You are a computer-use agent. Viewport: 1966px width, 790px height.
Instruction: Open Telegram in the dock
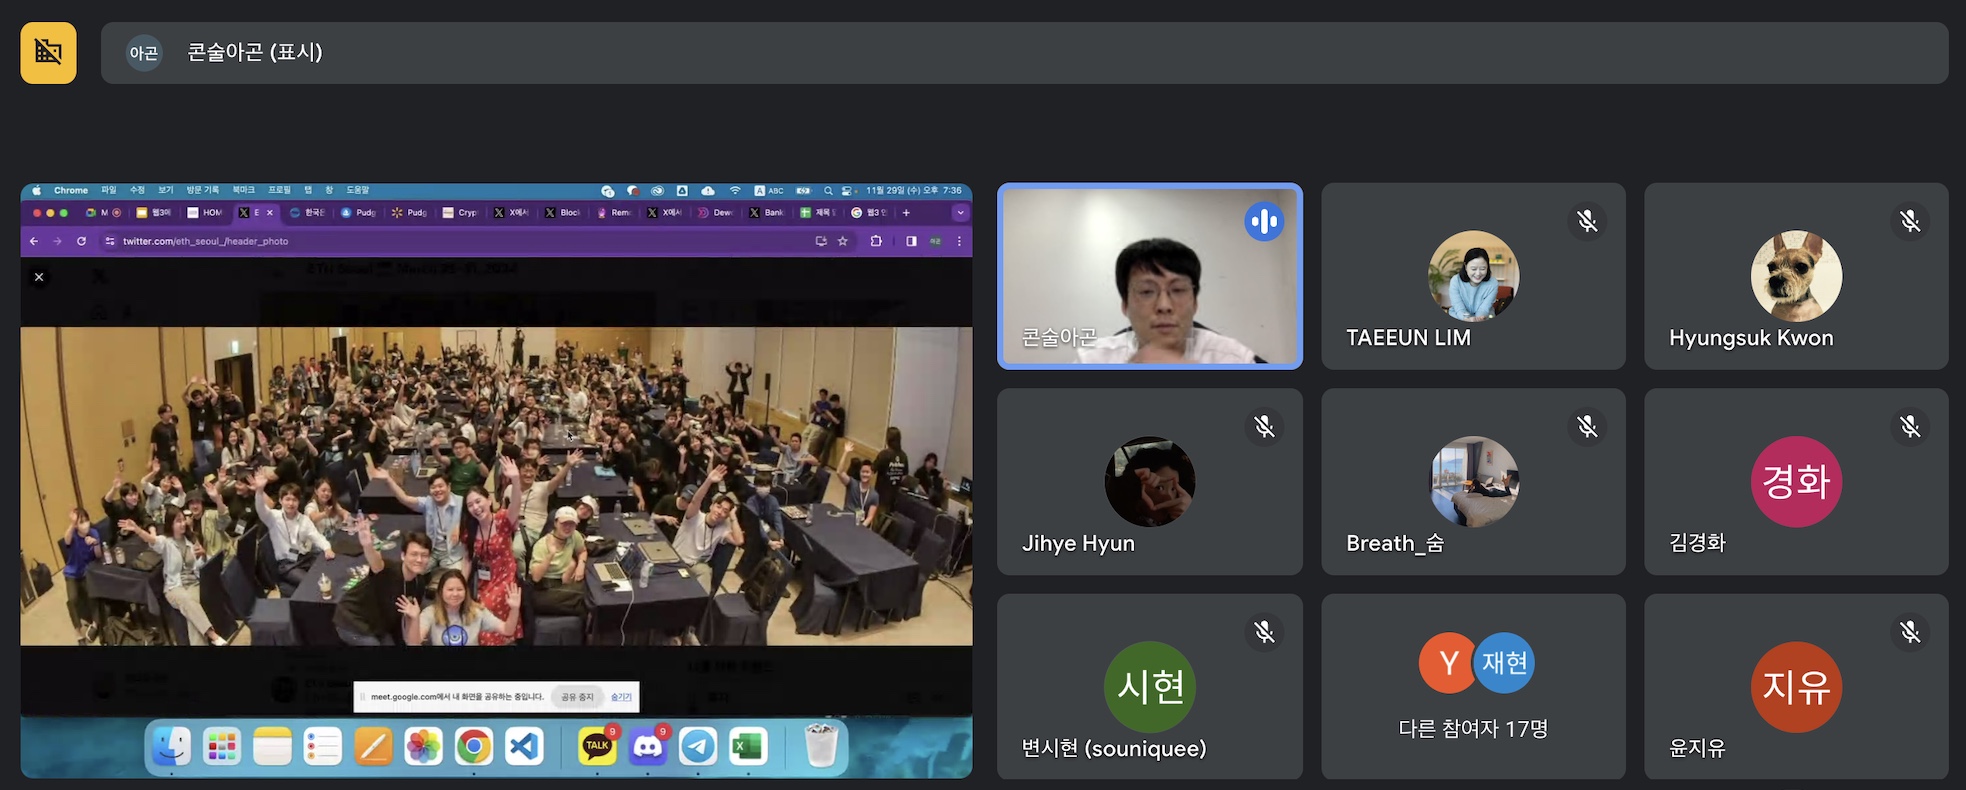pos(698,746)
